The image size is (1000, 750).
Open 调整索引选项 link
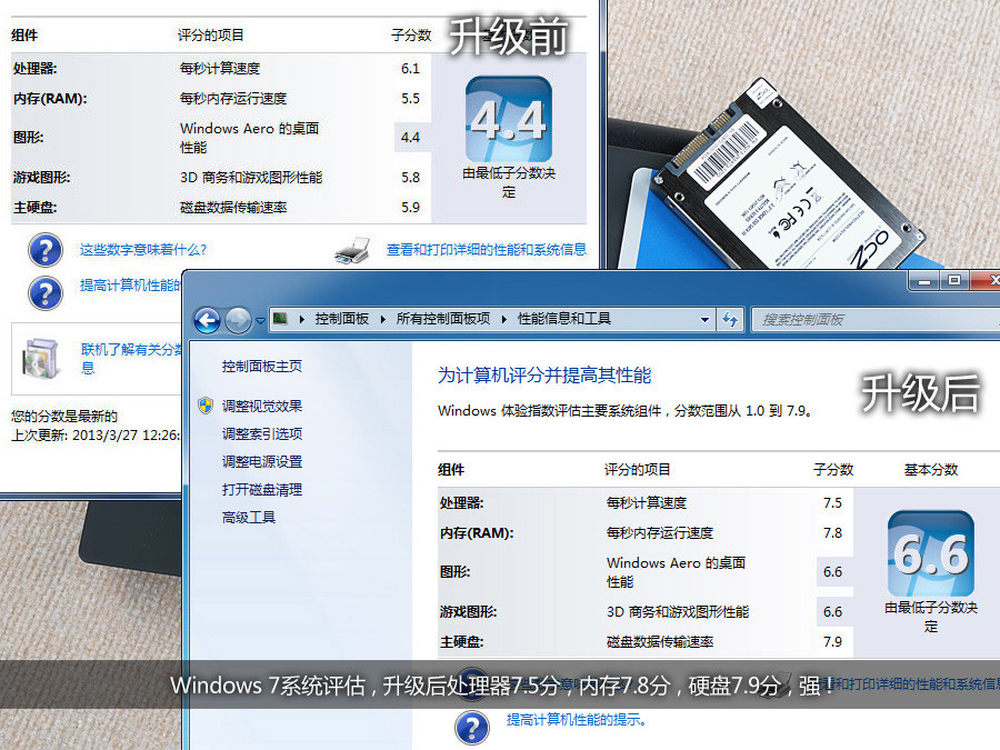coord(261,434)
